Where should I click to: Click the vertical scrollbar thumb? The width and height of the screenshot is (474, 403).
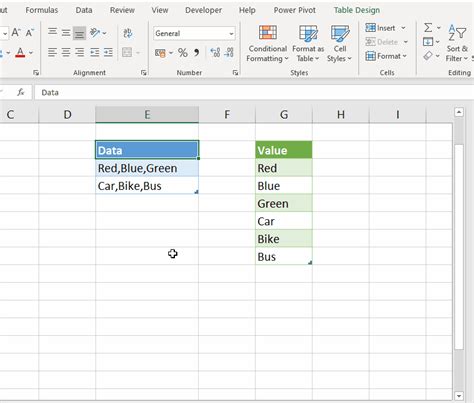pyautogui.click(x=459, y=247)
